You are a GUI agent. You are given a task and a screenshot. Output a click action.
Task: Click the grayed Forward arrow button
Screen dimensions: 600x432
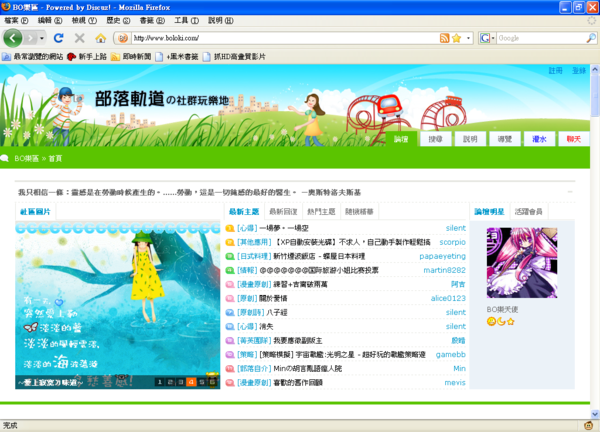pyautogui.click(x=30, y=38)
